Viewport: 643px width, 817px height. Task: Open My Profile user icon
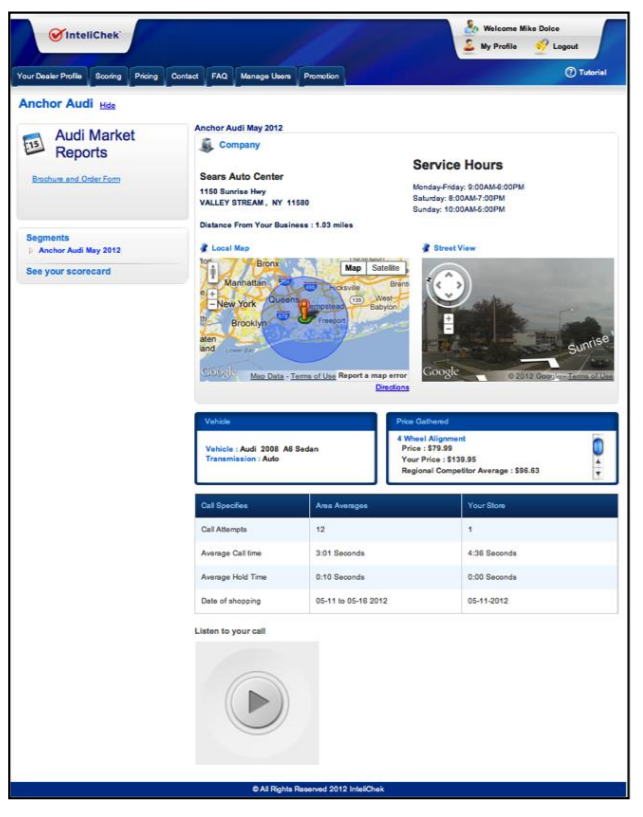469,46
